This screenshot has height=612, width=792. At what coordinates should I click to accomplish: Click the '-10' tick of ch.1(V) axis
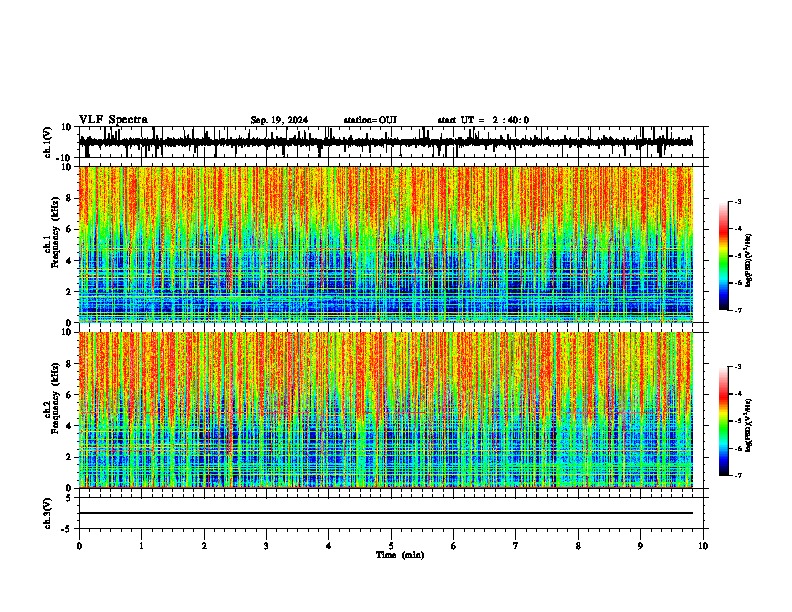pos(64,158)
